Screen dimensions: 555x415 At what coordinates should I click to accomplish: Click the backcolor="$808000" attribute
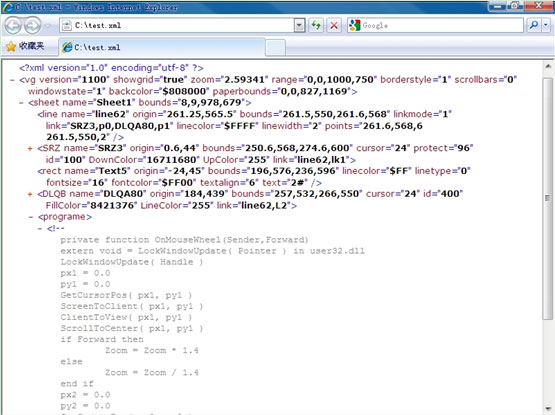point(159,91)
